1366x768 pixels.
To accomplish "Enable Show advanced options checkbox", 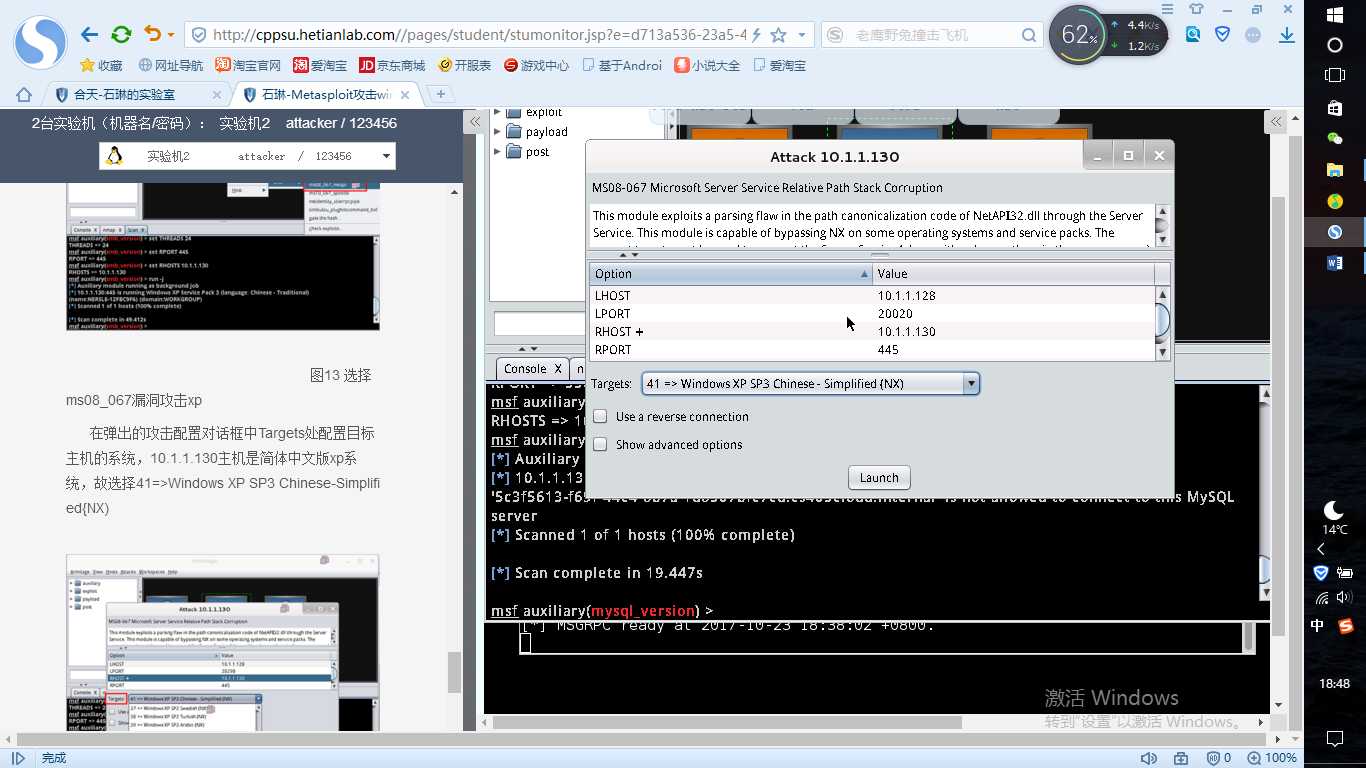I will (600, 444).
